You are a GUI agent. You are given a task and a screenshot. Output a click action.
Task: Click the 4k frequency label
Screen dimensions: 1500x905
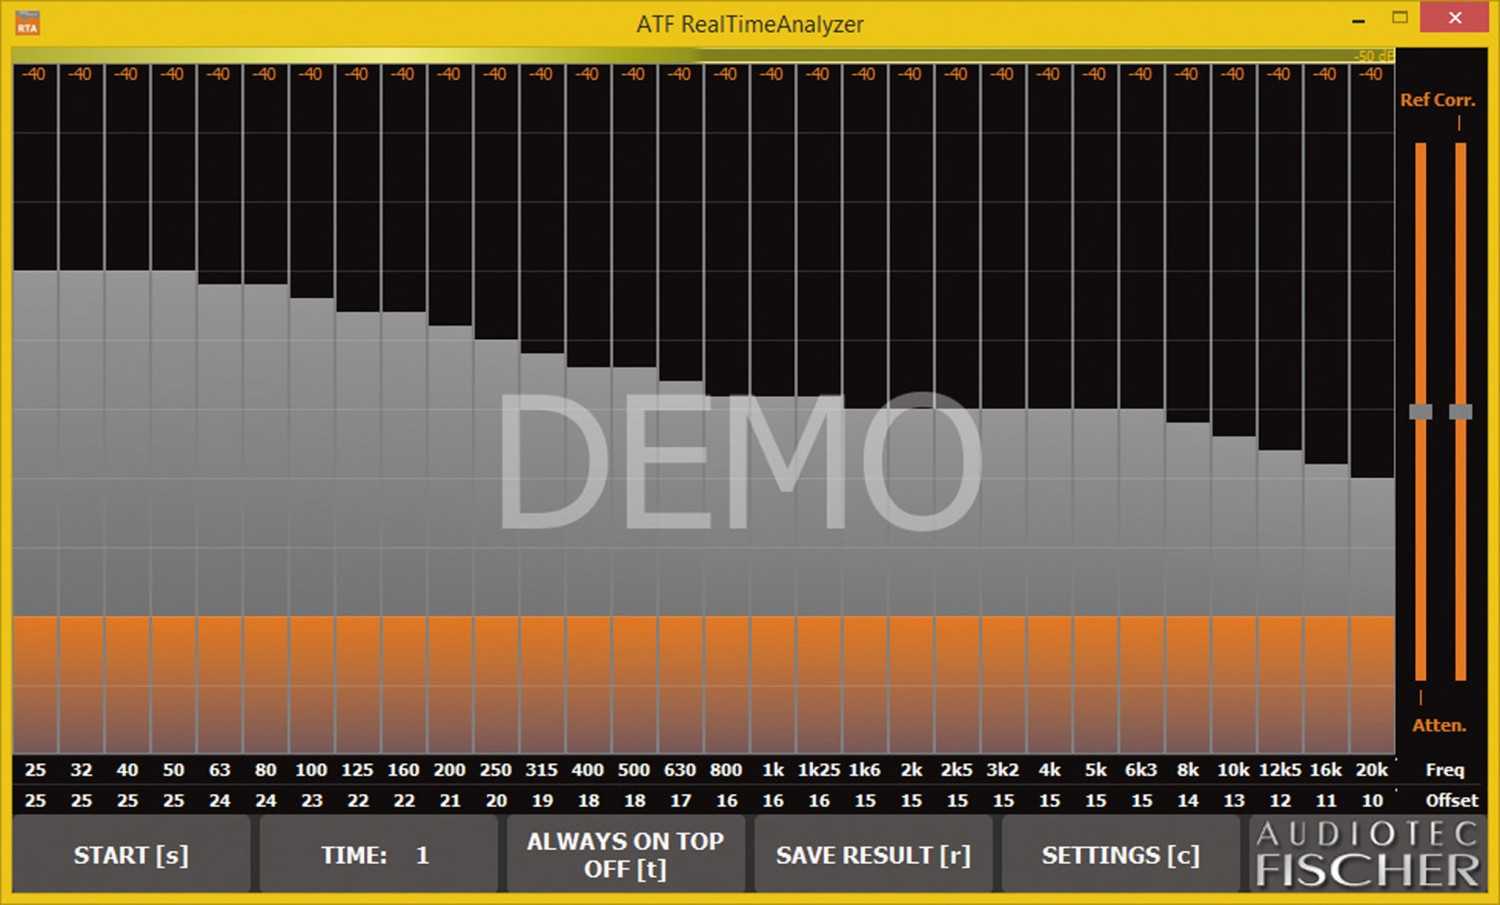1049,770
